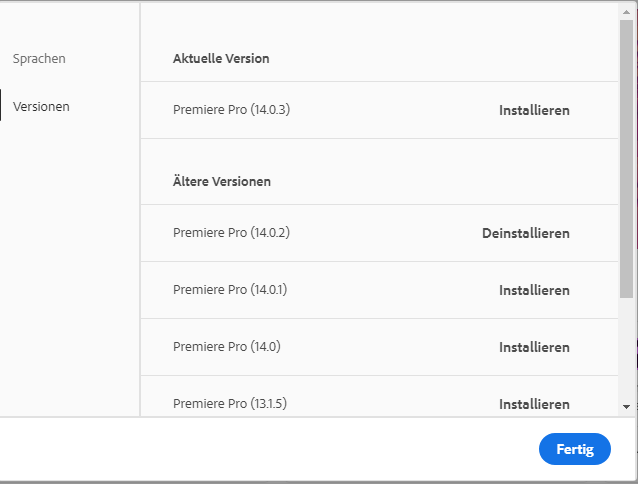Click Installieren for Premiere Pro 14.0.1

pos(534,290)
